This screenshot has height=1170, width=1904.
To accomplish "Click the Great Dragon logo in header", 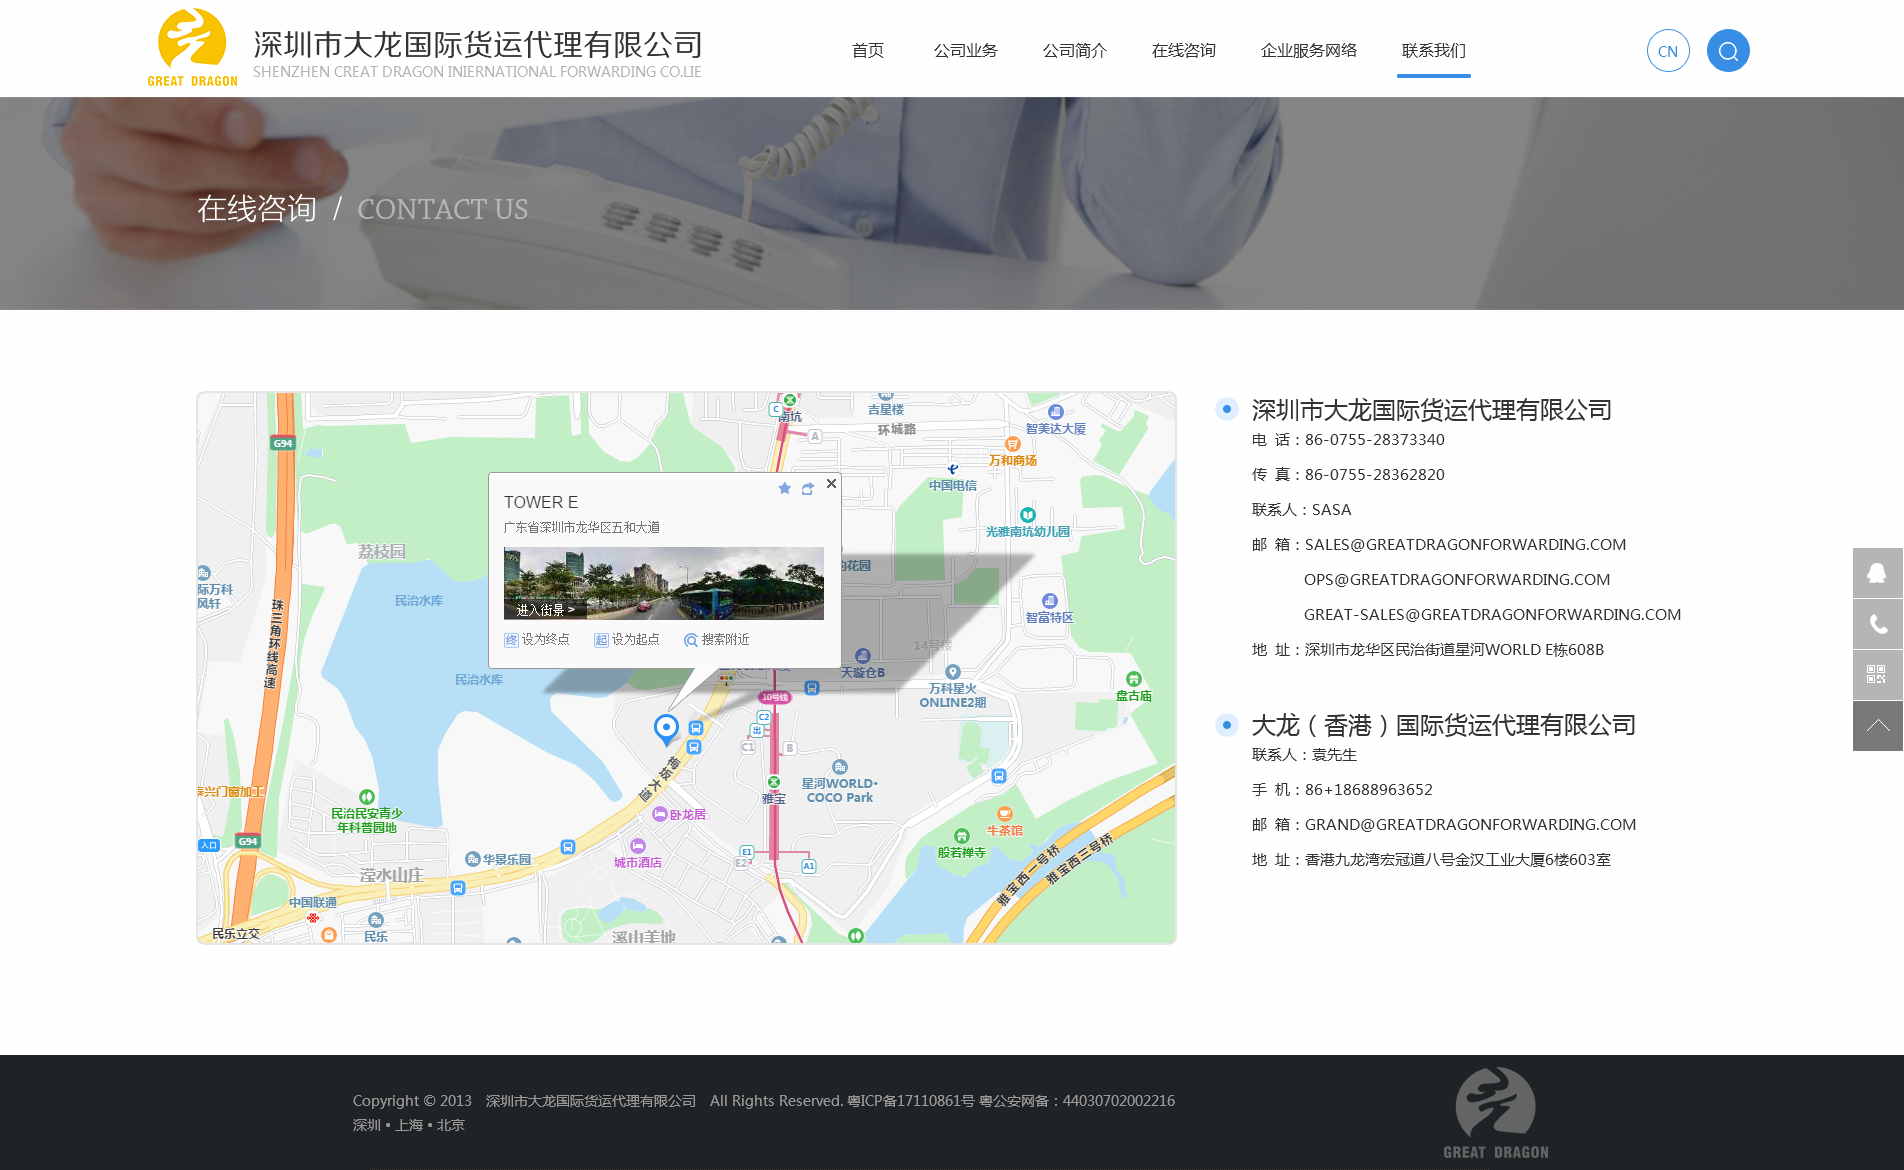I will click(x=192, y=48).
